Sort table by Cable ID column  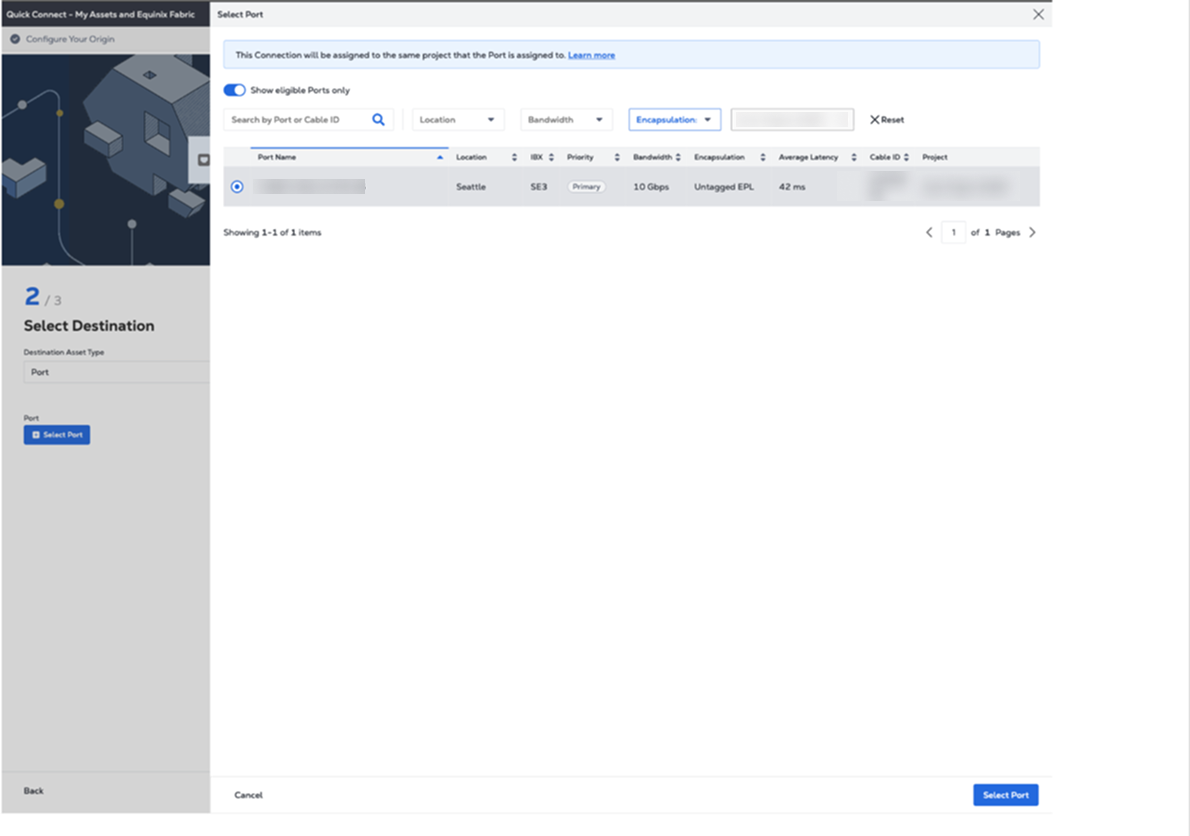point(906,158)
